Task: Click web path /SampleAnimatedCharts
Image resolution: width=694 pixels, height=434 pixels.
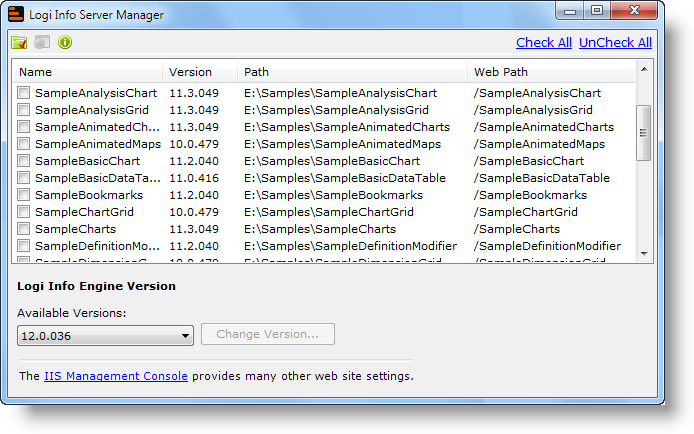Action: click(x=544, y=127)
